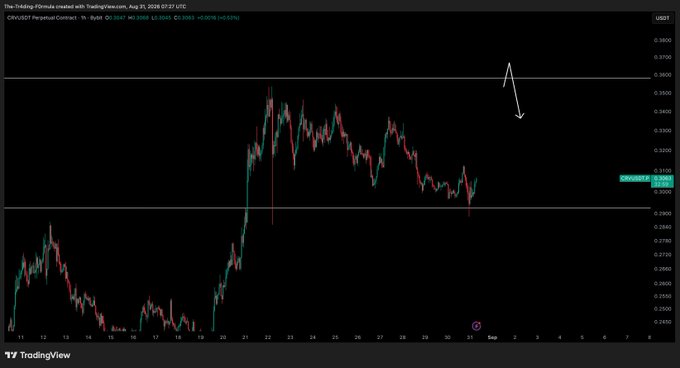Click the 0.3300 price axis label
This screenshot has width=680, height=368.
coord(662,131)
